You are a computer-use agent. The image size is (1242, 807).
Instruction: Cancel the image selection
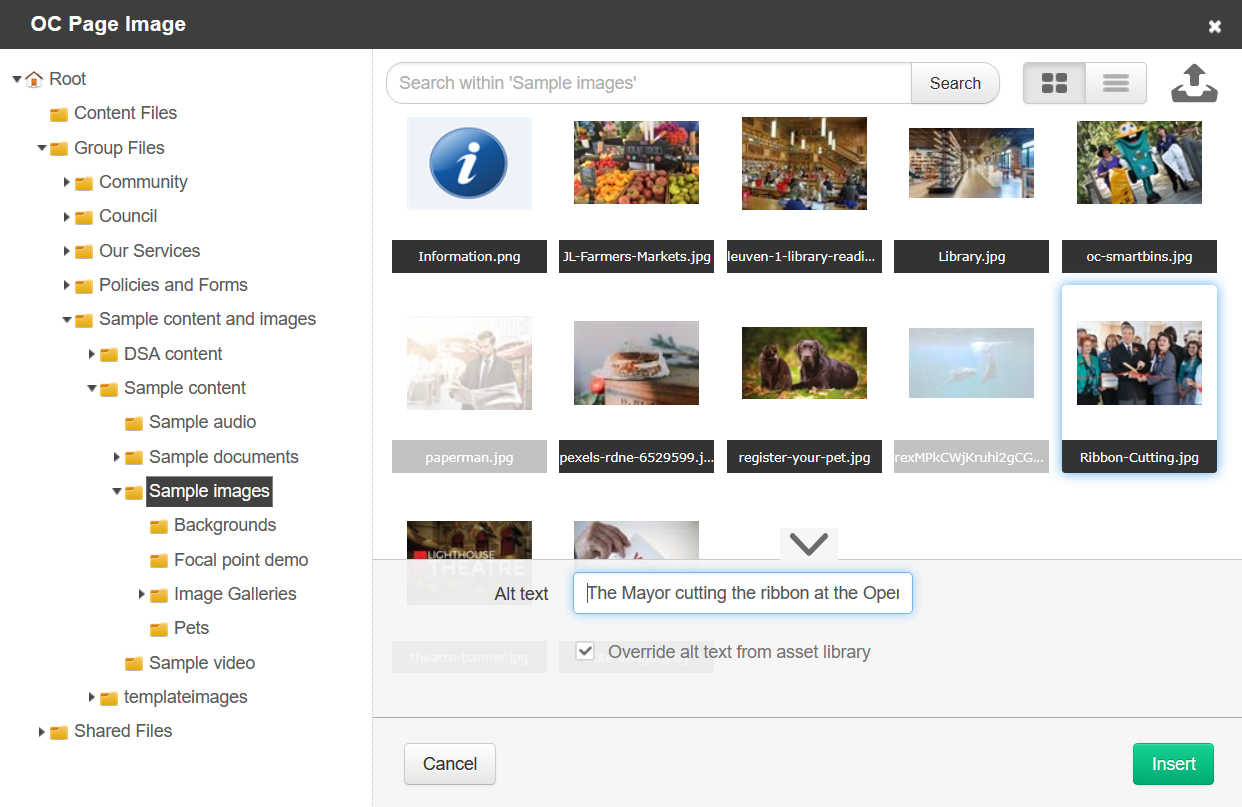point(449,763)
